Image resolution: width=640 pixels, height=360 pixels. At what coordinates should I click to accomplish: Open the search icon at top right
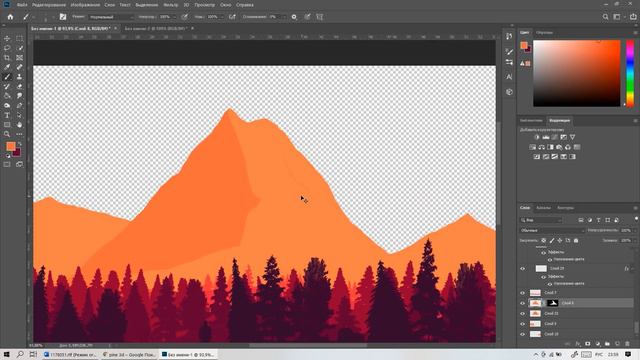pos(606,17)
